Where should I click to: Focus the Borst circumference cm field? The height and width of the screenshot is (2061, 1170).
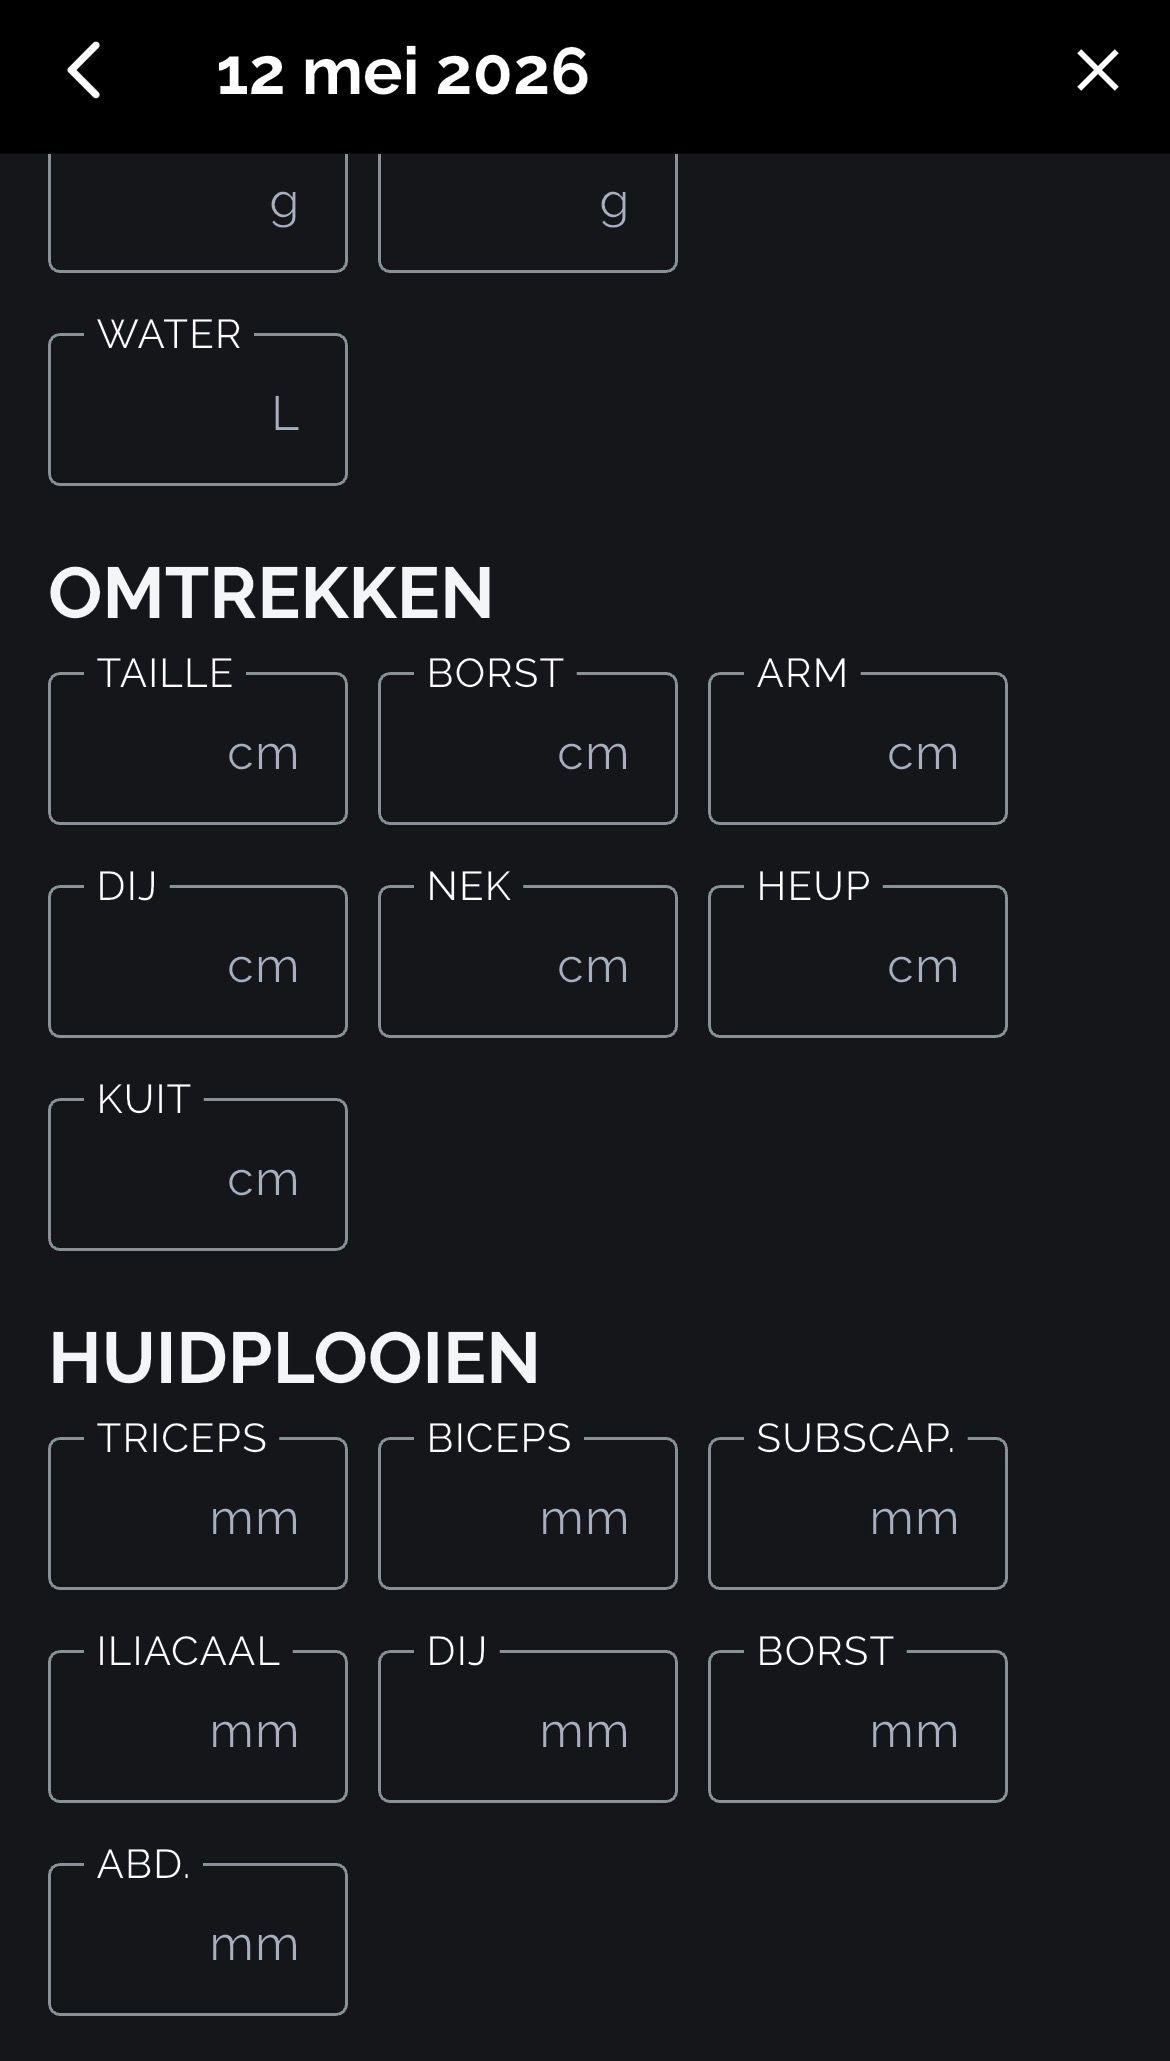528,749
